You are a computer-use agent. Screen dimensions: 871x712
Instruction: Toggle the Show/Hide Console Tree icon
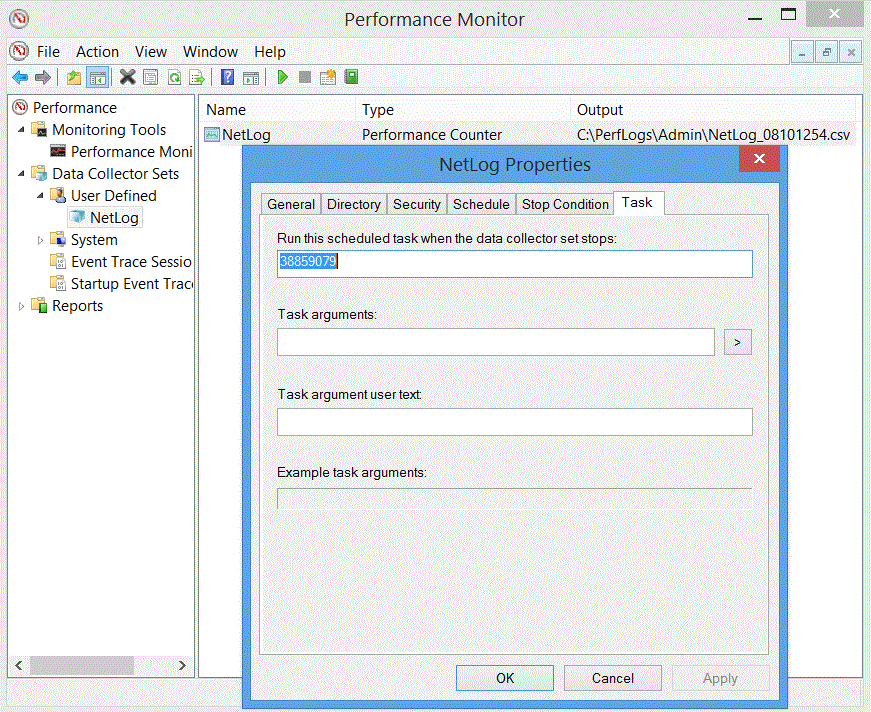pos(98,77)
